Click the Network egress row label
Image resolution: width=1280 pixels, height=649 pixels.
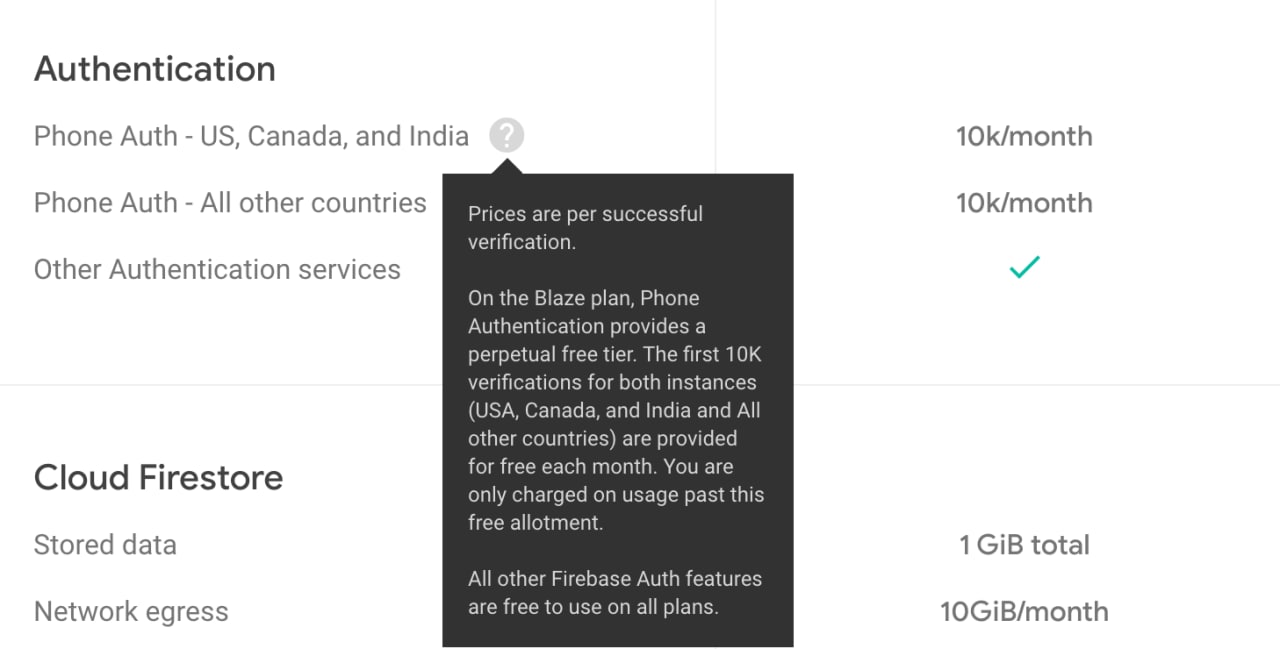pyautogui.click(x=131, y=612)
